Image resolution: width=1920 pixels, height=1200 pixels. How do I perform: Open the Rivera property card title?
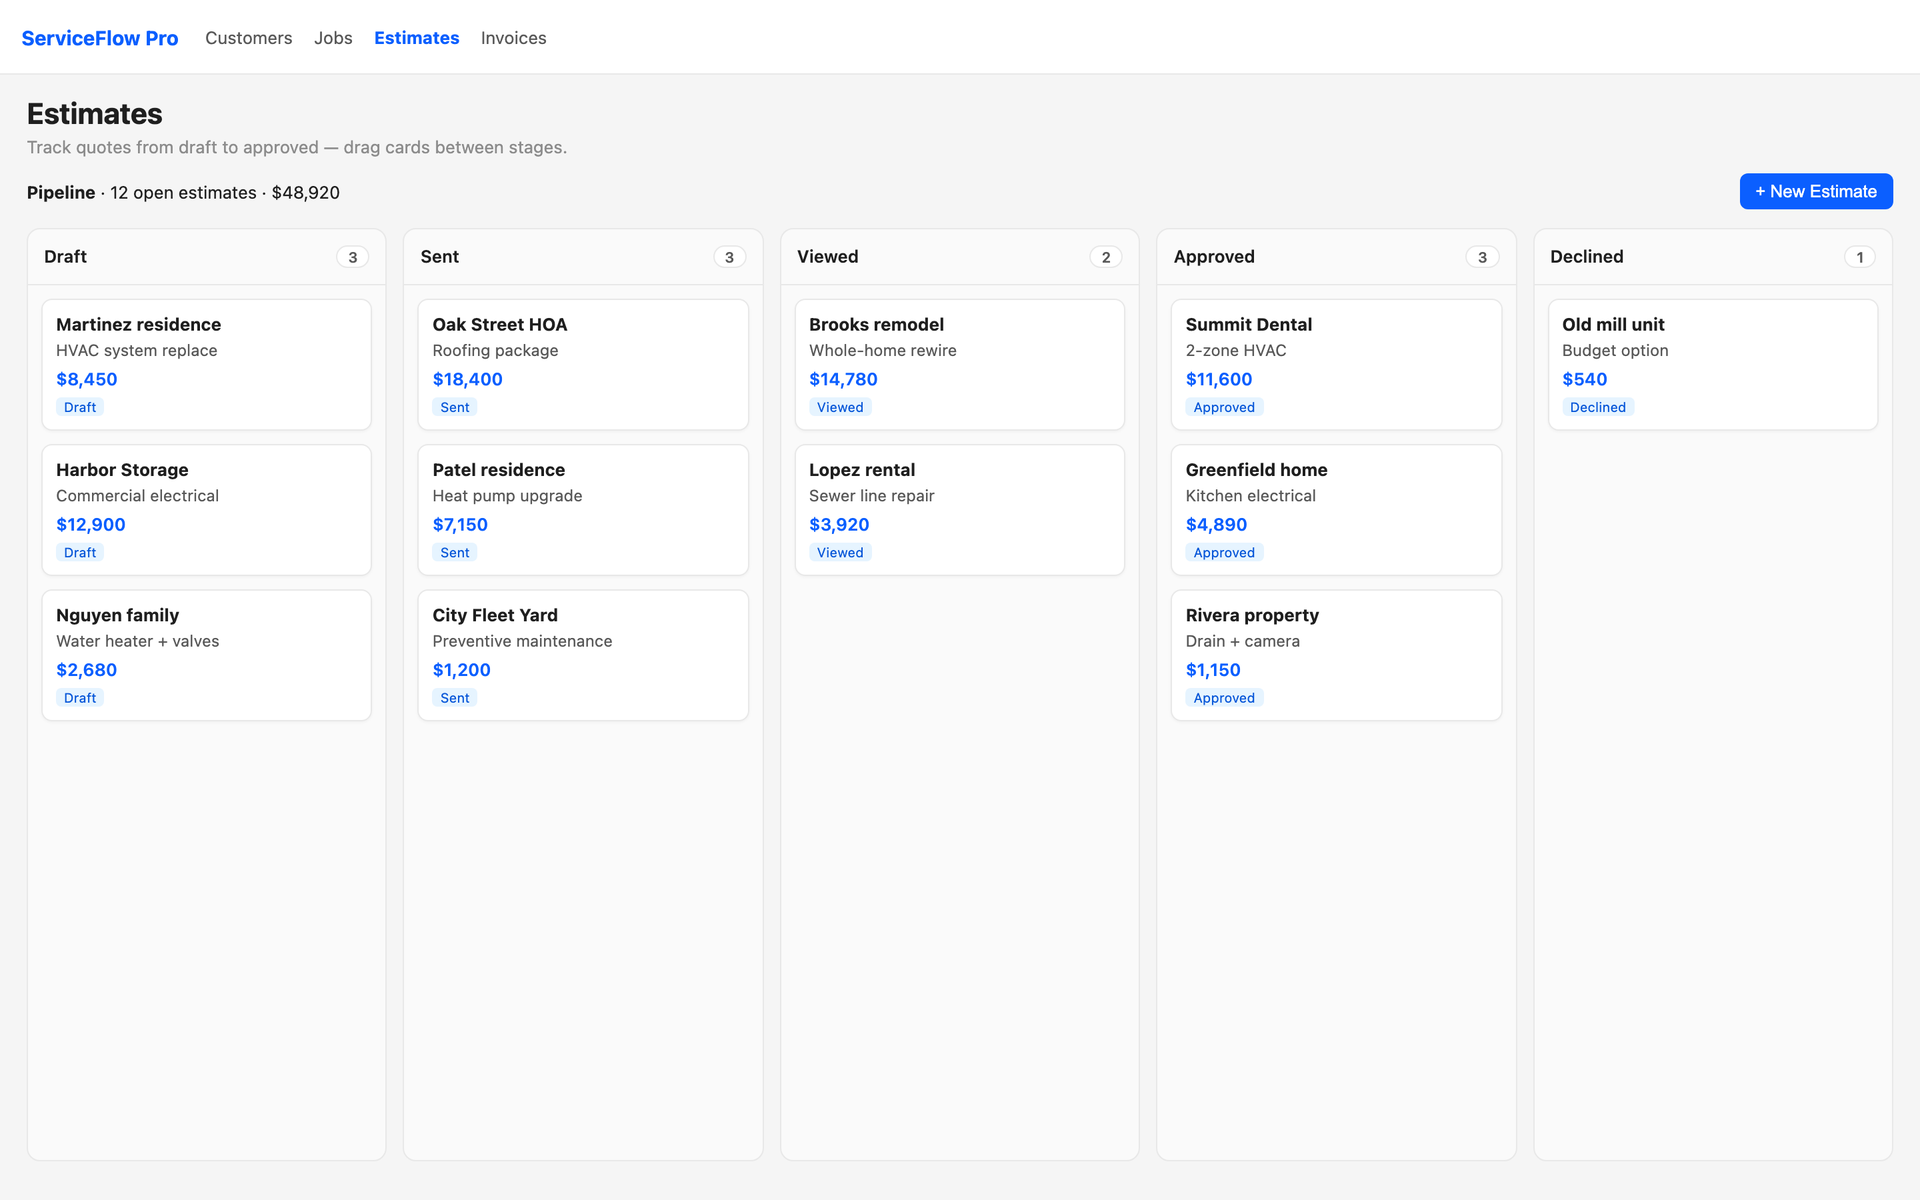coord(1252,615)
